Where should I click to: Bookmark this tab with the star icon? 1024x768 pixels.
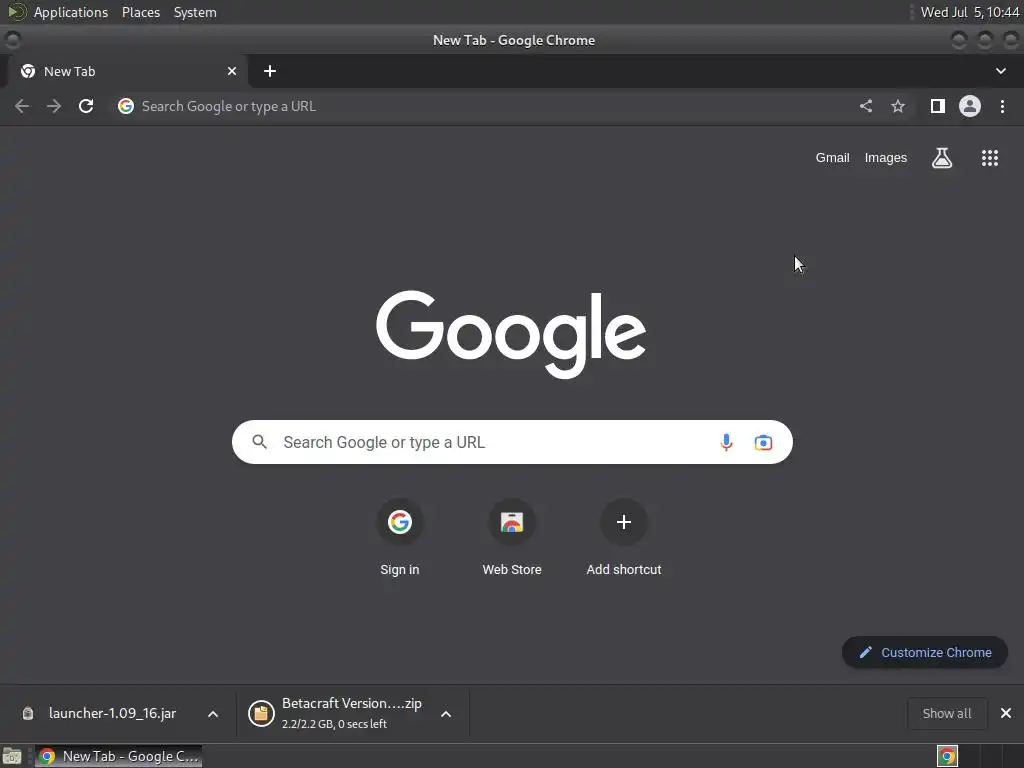[x=898, y=106]
